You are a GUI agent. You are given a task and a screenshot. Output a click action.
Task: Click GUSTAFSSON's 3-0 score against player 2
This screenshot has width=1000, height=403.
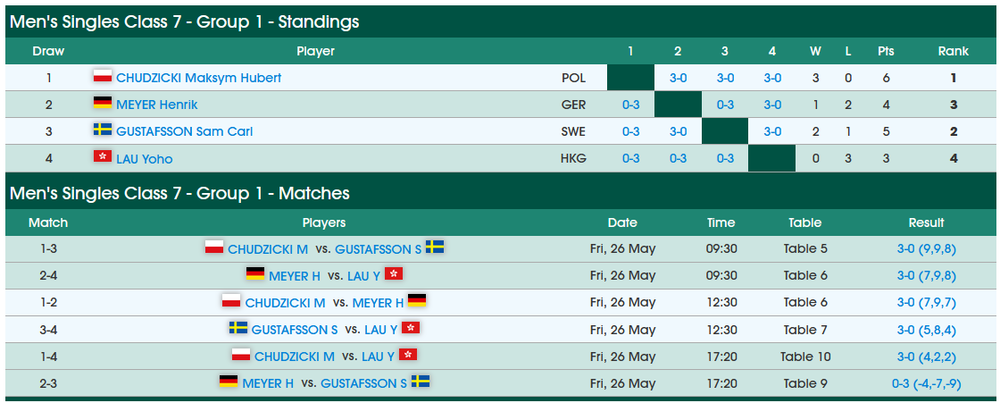click(x=678, y=131)
